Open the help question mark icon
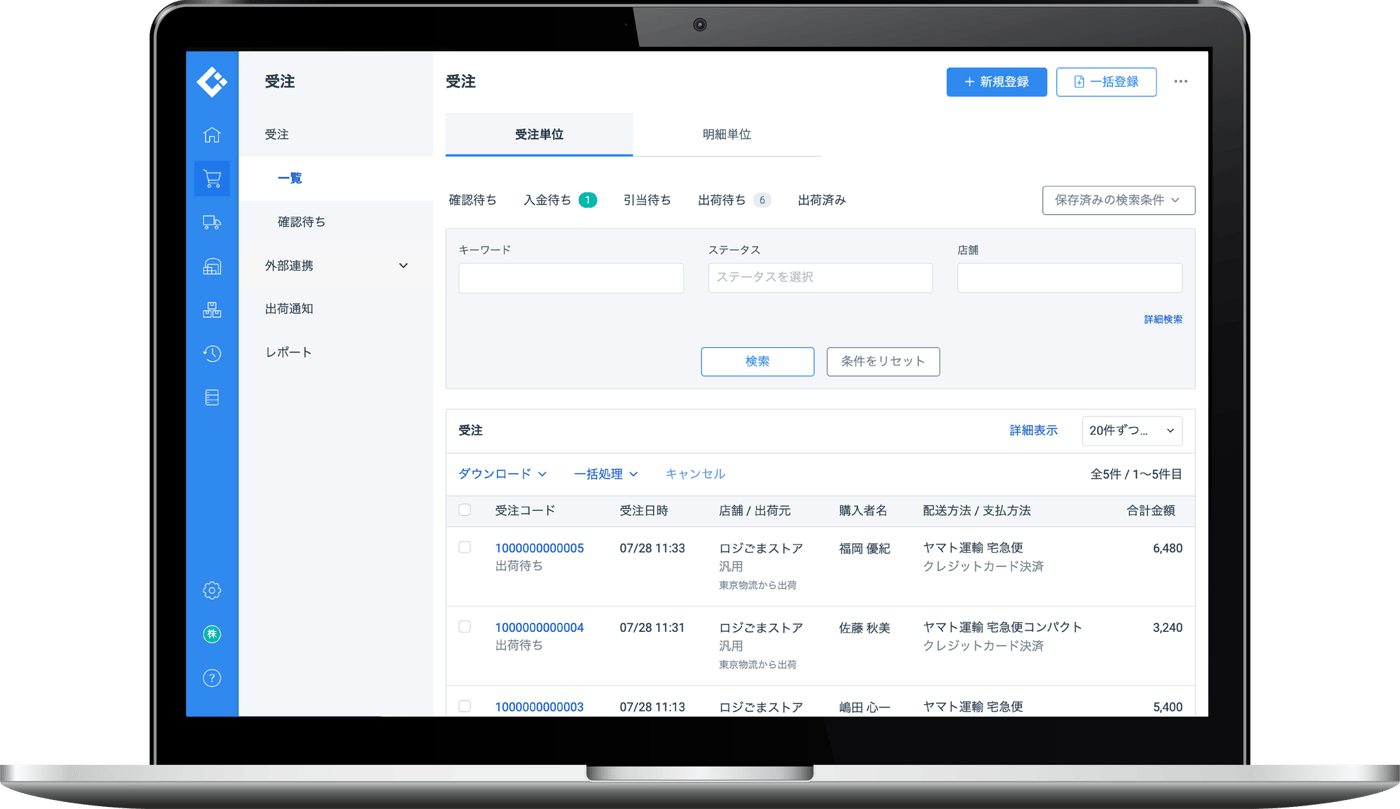This screenshot has height=809, width=1400. click(x=212, y=678)
